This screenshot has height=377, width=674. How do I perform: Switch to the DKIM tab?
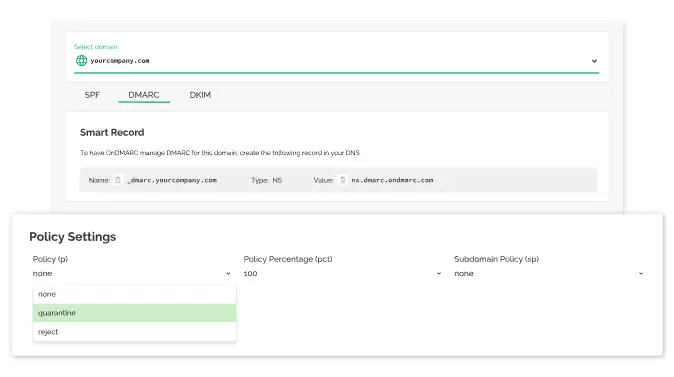click(x=200, y=95)
